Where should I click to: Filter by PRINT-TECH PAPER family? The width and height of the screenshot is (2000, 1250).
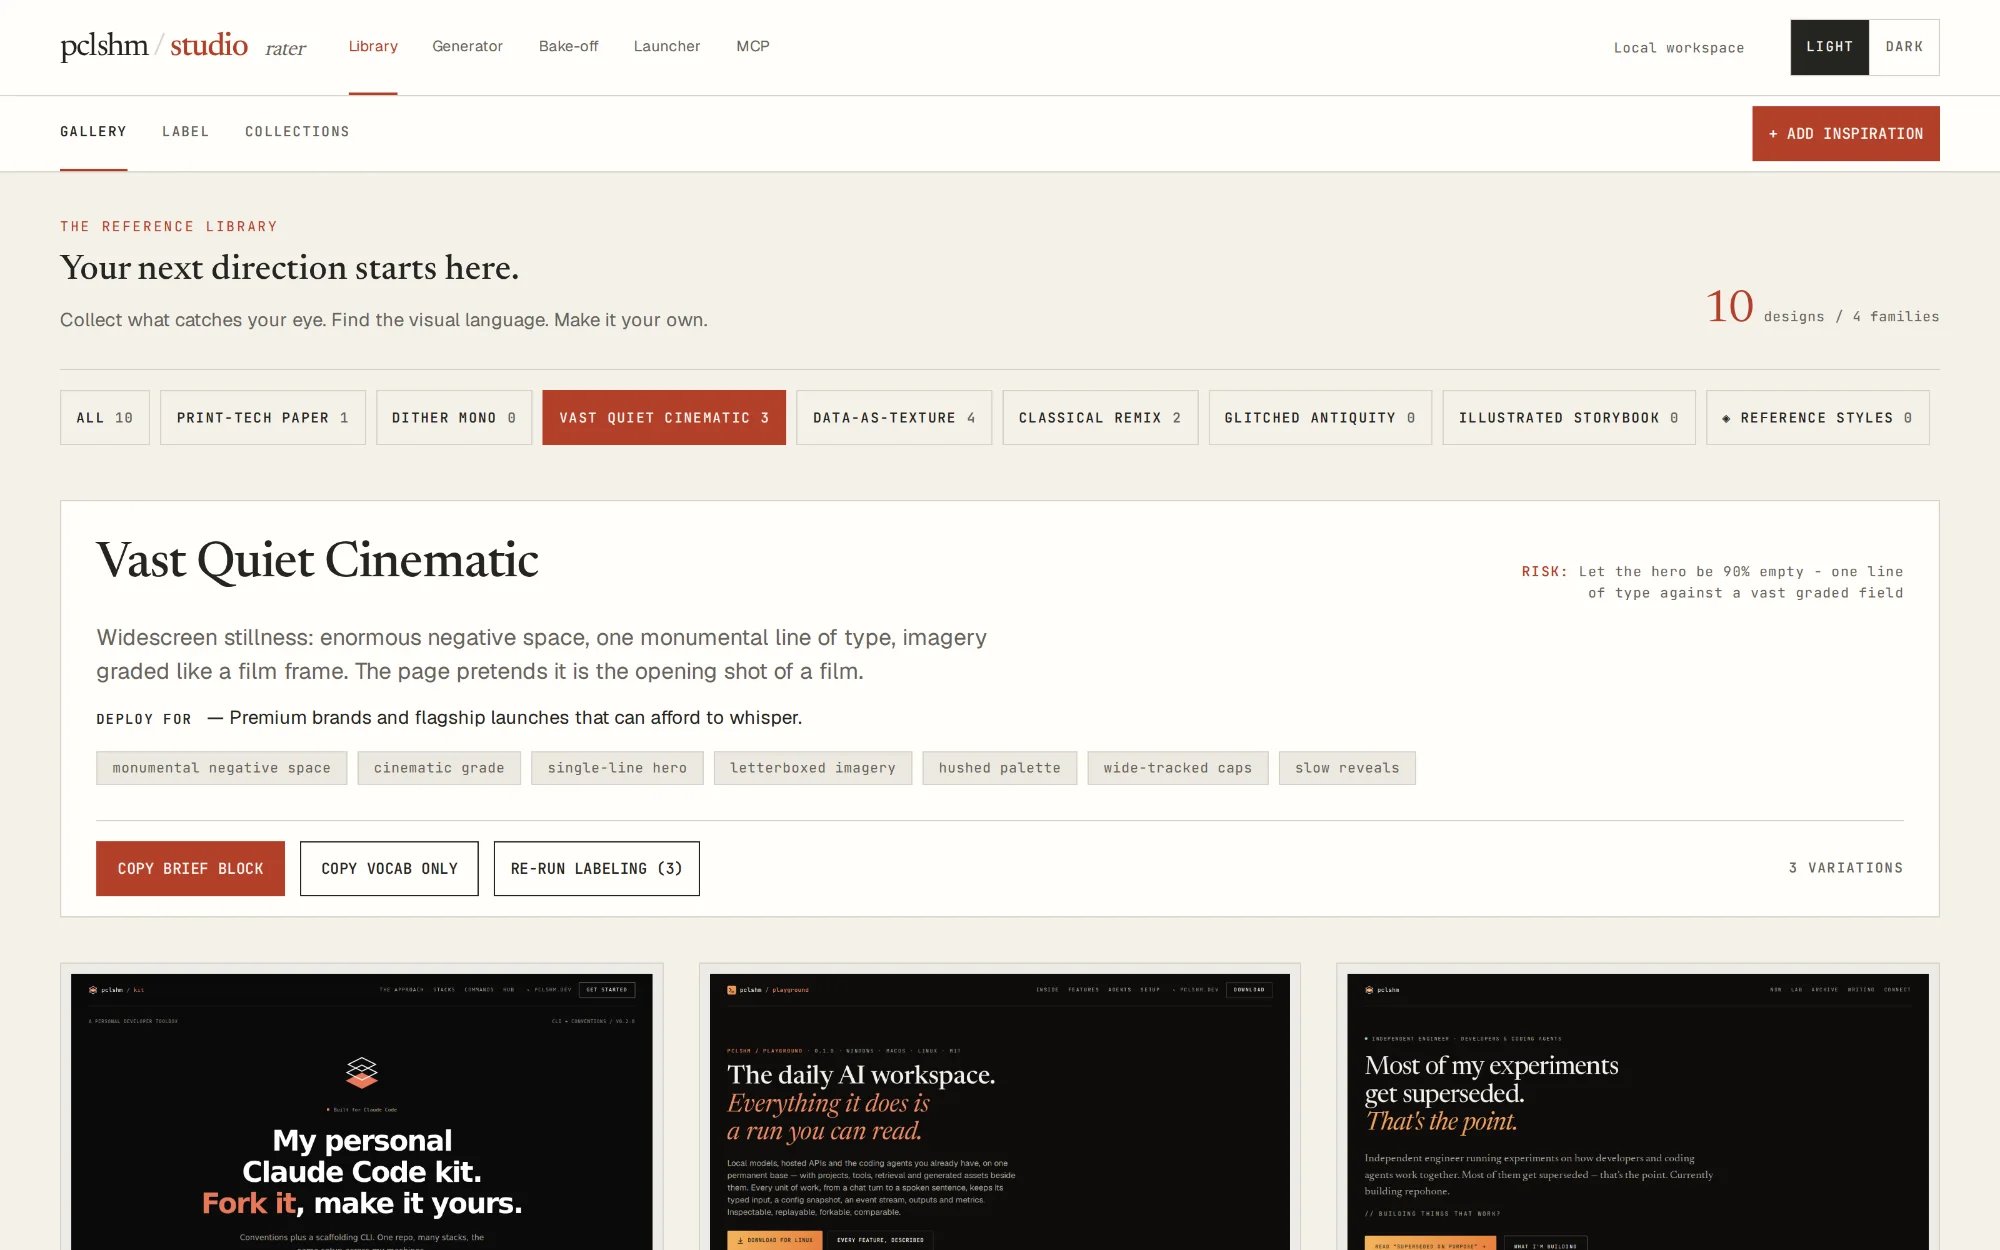pyautogui.click(x=263, y=417)
